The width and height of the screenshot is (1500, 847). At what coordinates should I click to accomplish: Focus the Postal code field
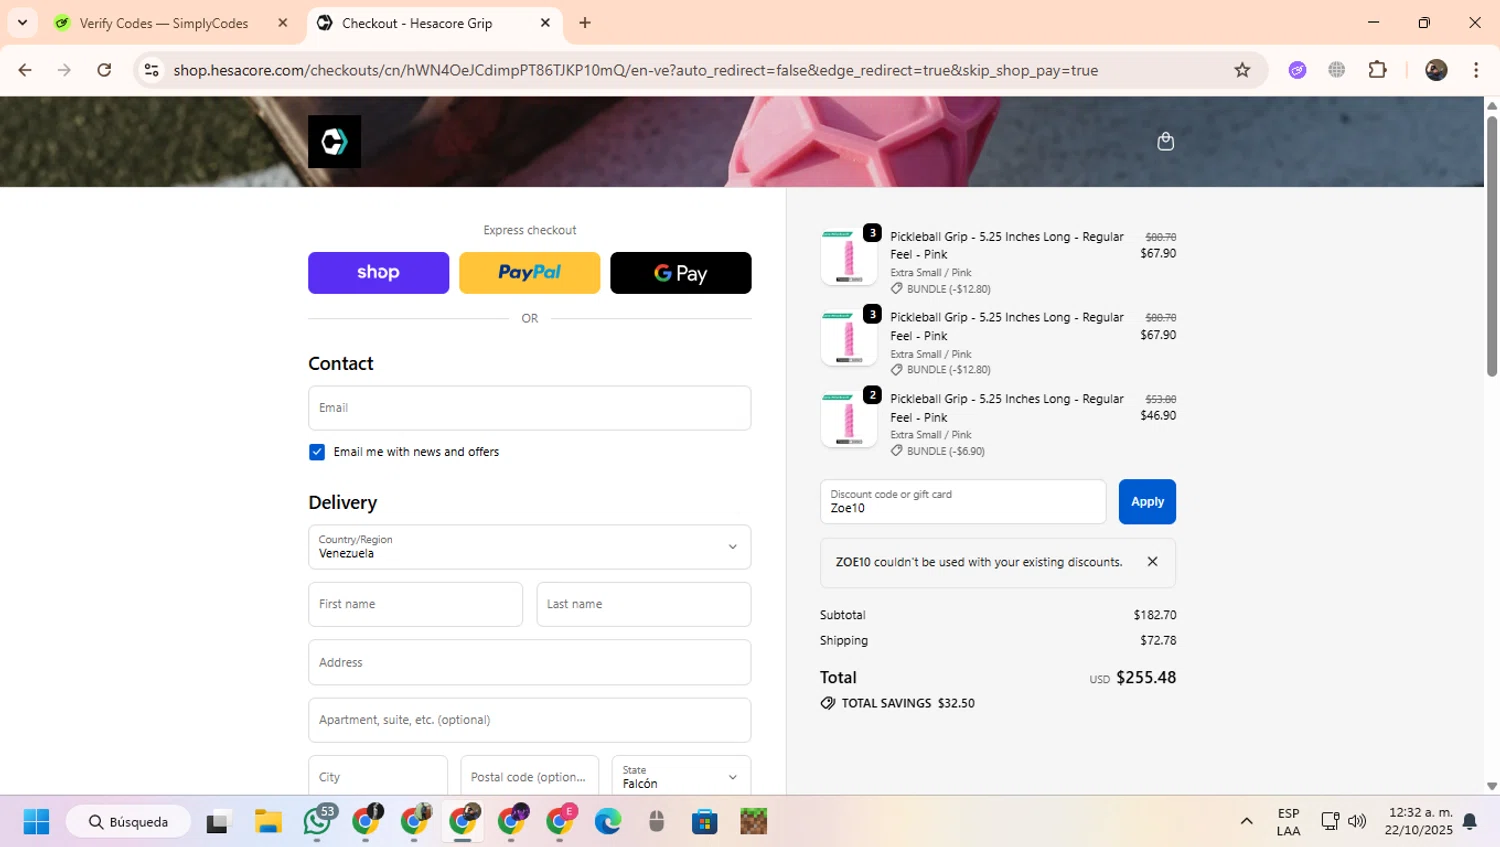[x=530, y=776]
